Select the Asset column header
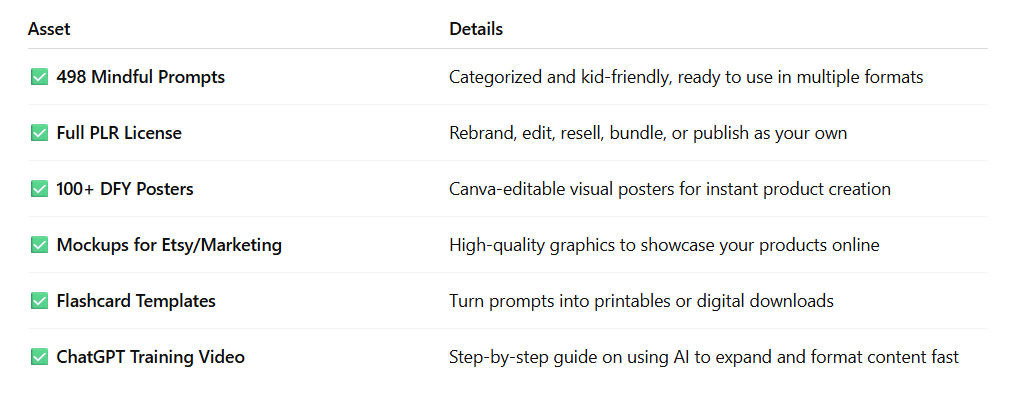 coord(49,29)
